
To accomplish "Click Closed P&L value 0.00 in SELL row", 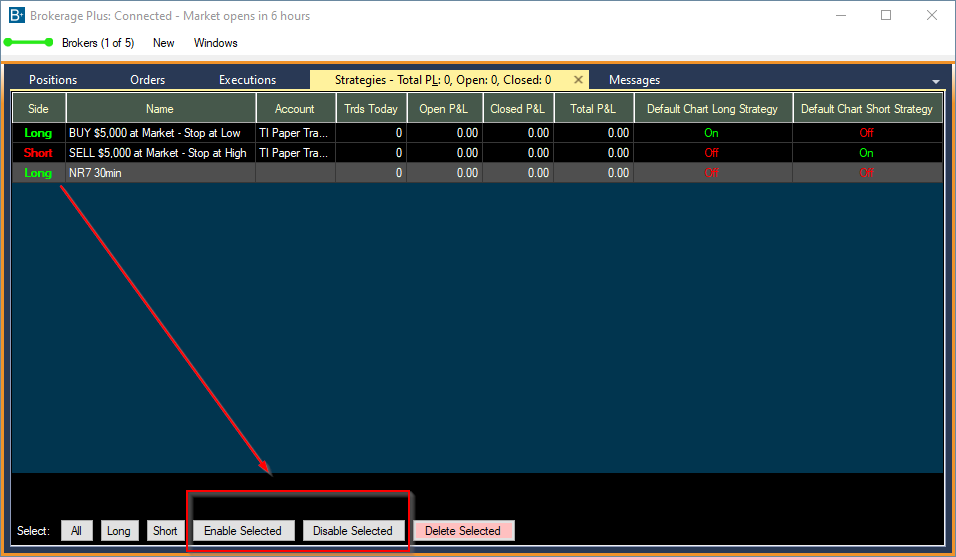I will [x=518, y=153].
